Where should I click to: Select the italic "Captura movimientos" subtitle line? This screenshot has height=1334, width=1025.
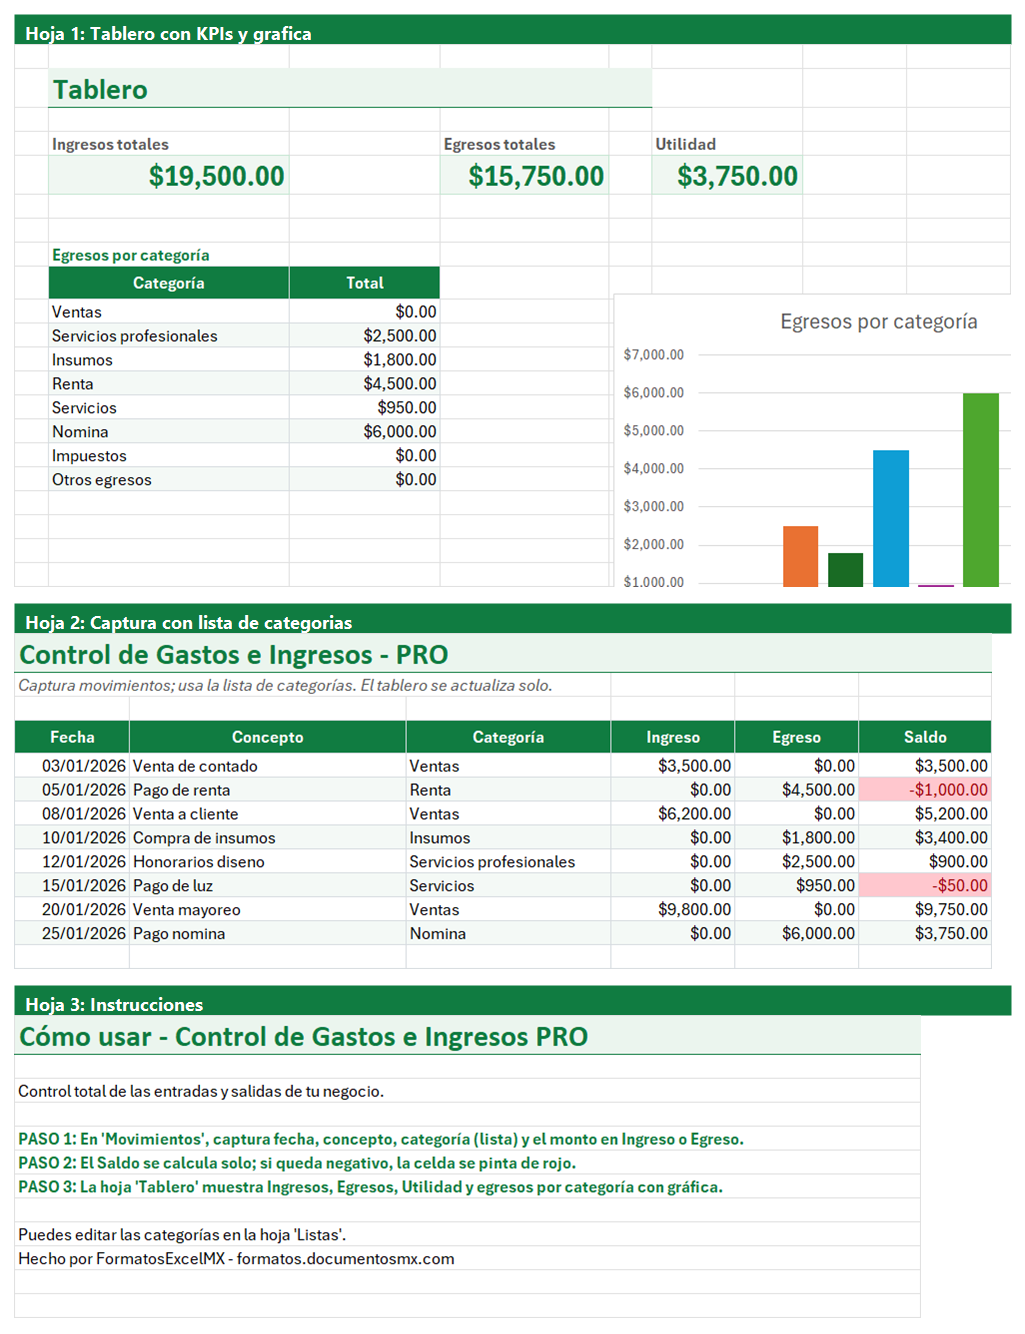[285, 686]
